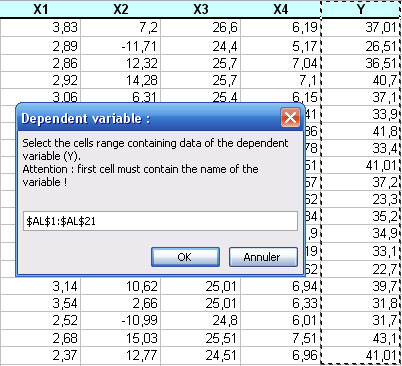Click the Annuler button
Viewport: 402px width, 366px height.
pos(263,257)
